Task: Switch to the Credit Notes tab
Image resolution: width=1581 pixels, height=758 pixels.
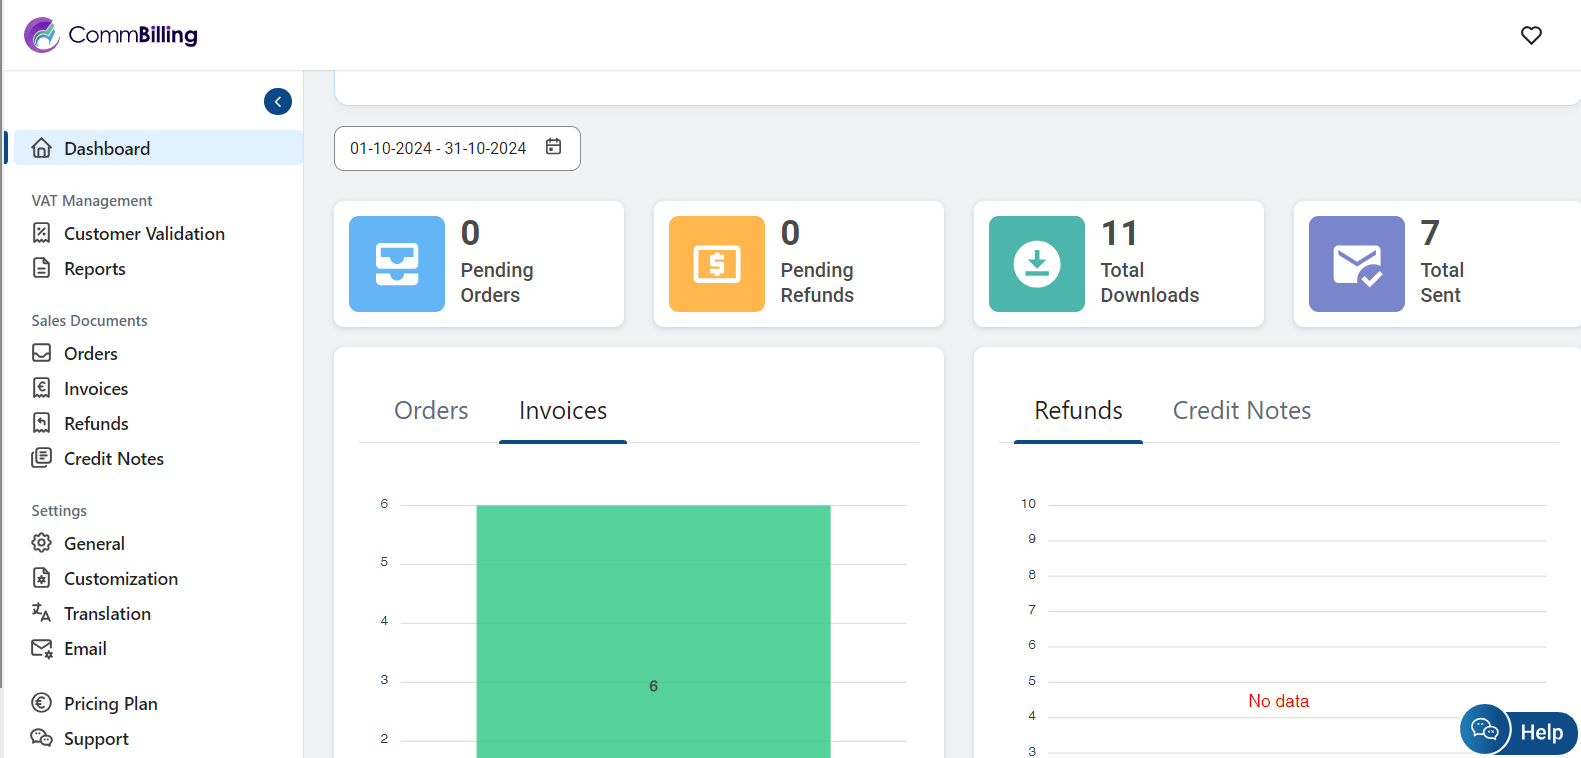Action: click(x=1241, y=411)
